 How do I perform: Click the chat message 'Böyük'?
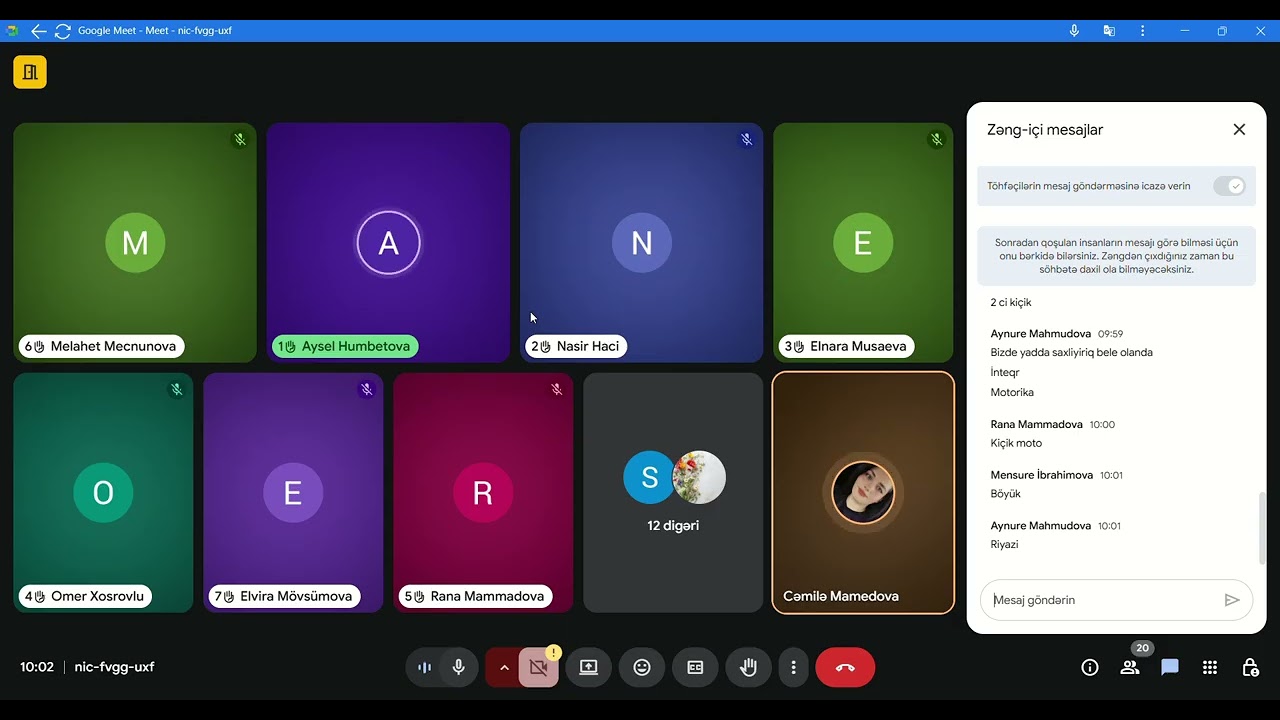1005,494
